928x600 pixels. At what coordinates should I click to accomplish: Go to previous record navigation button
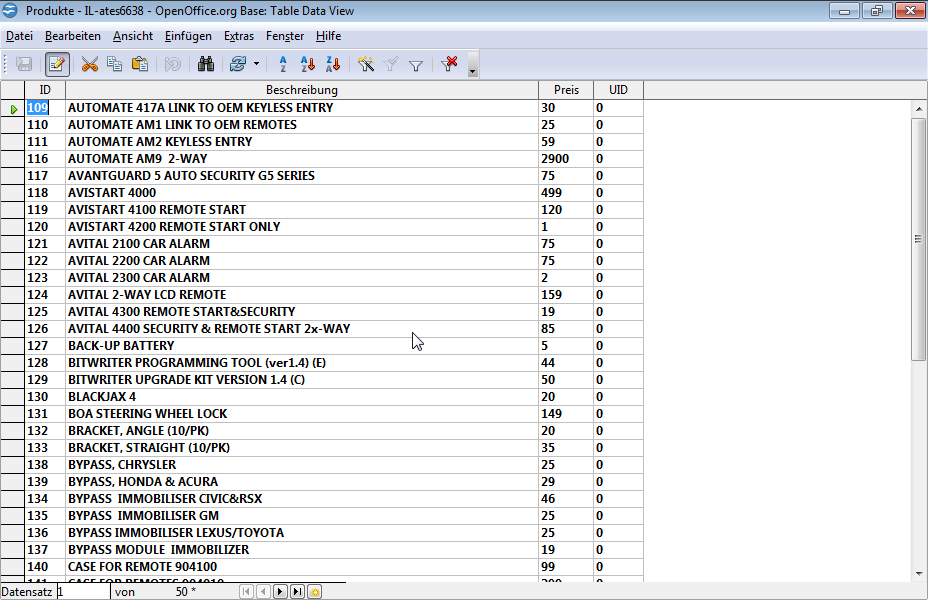263,592
